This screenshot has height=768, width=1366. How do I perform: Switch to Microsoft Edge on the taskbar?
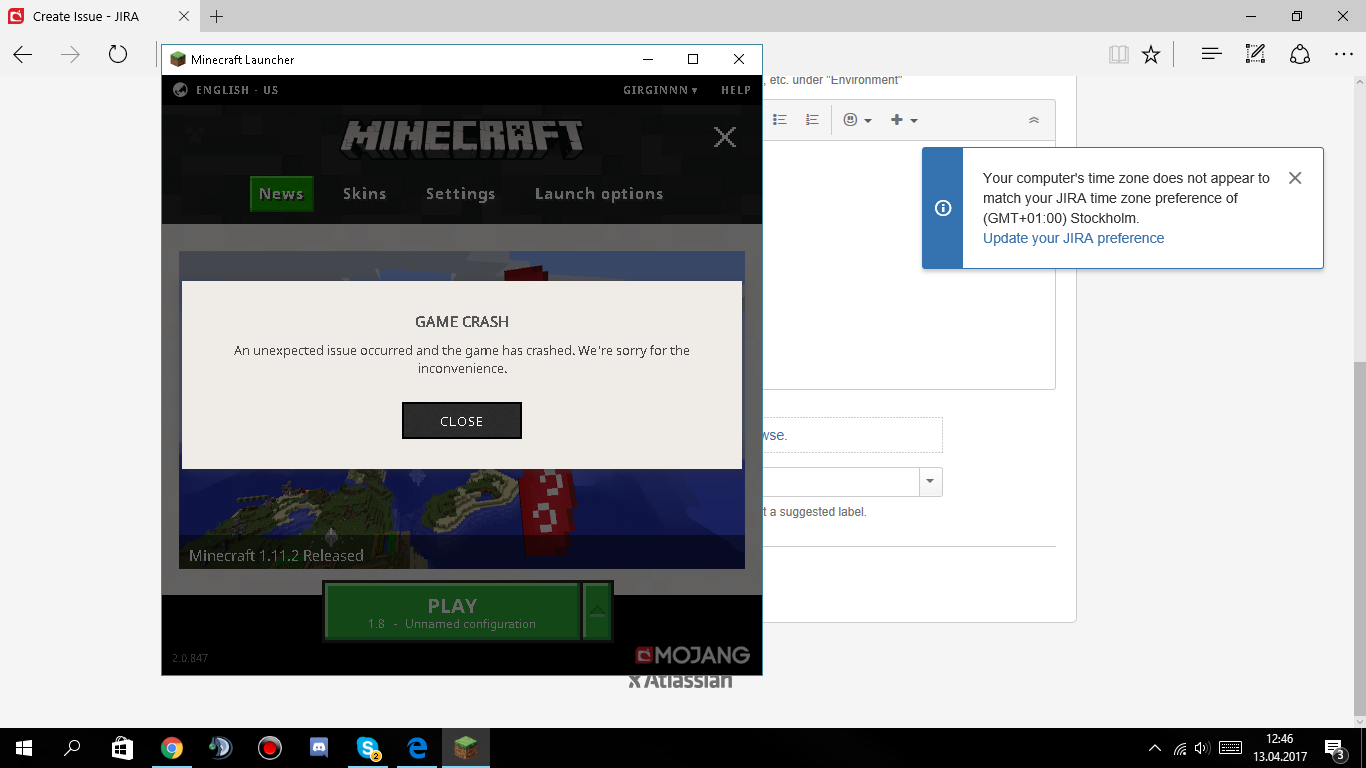pyautogui.click(x=417, y=748)
